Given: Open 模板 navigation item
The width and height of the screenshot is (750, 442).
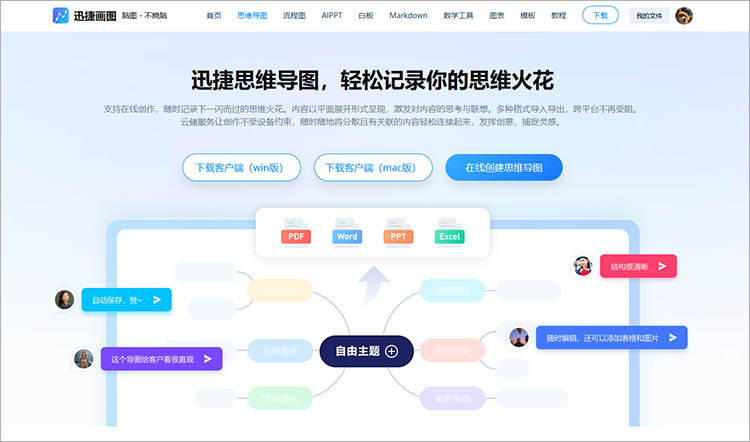Looking at the screenshot, I should pos(528,15).
